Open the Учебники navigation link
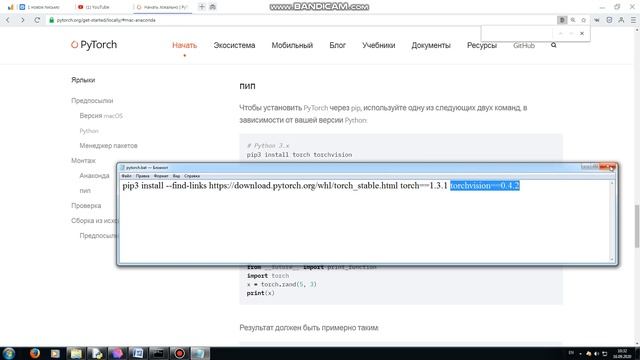 pos(378,45)
